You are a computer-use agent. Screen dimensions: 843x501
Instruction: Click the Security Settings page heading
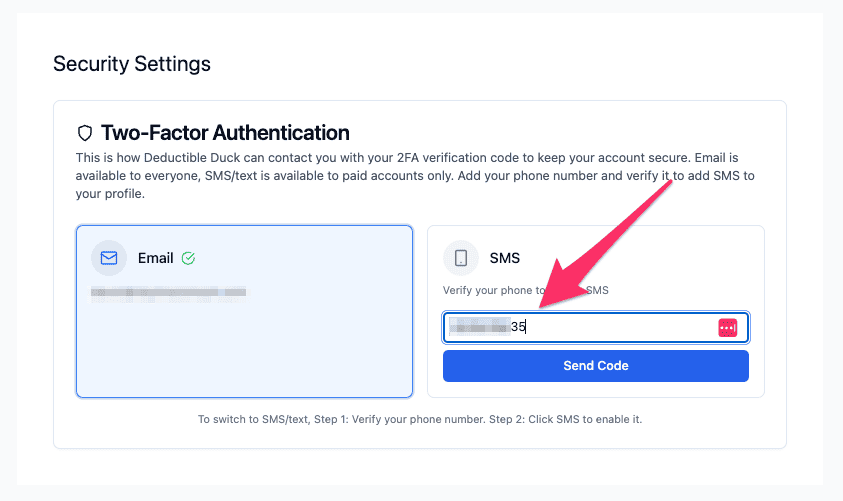132,64
